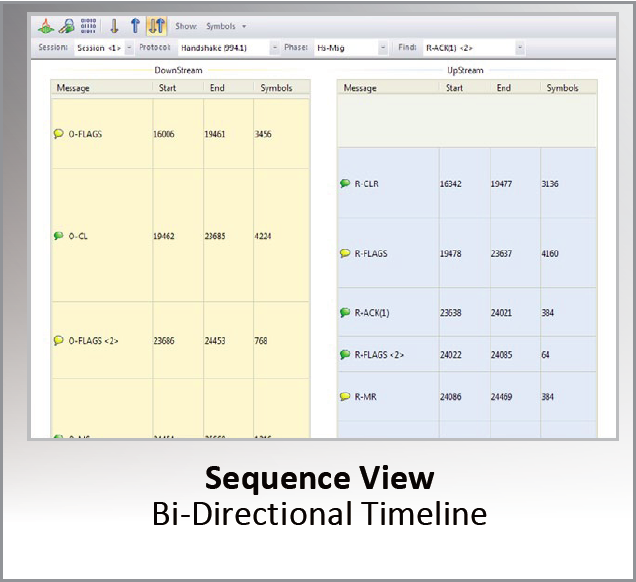Screen dimensions: 636x582
Task: Click R-CLR symbols value 3136
Action: [x=550, y=184]
